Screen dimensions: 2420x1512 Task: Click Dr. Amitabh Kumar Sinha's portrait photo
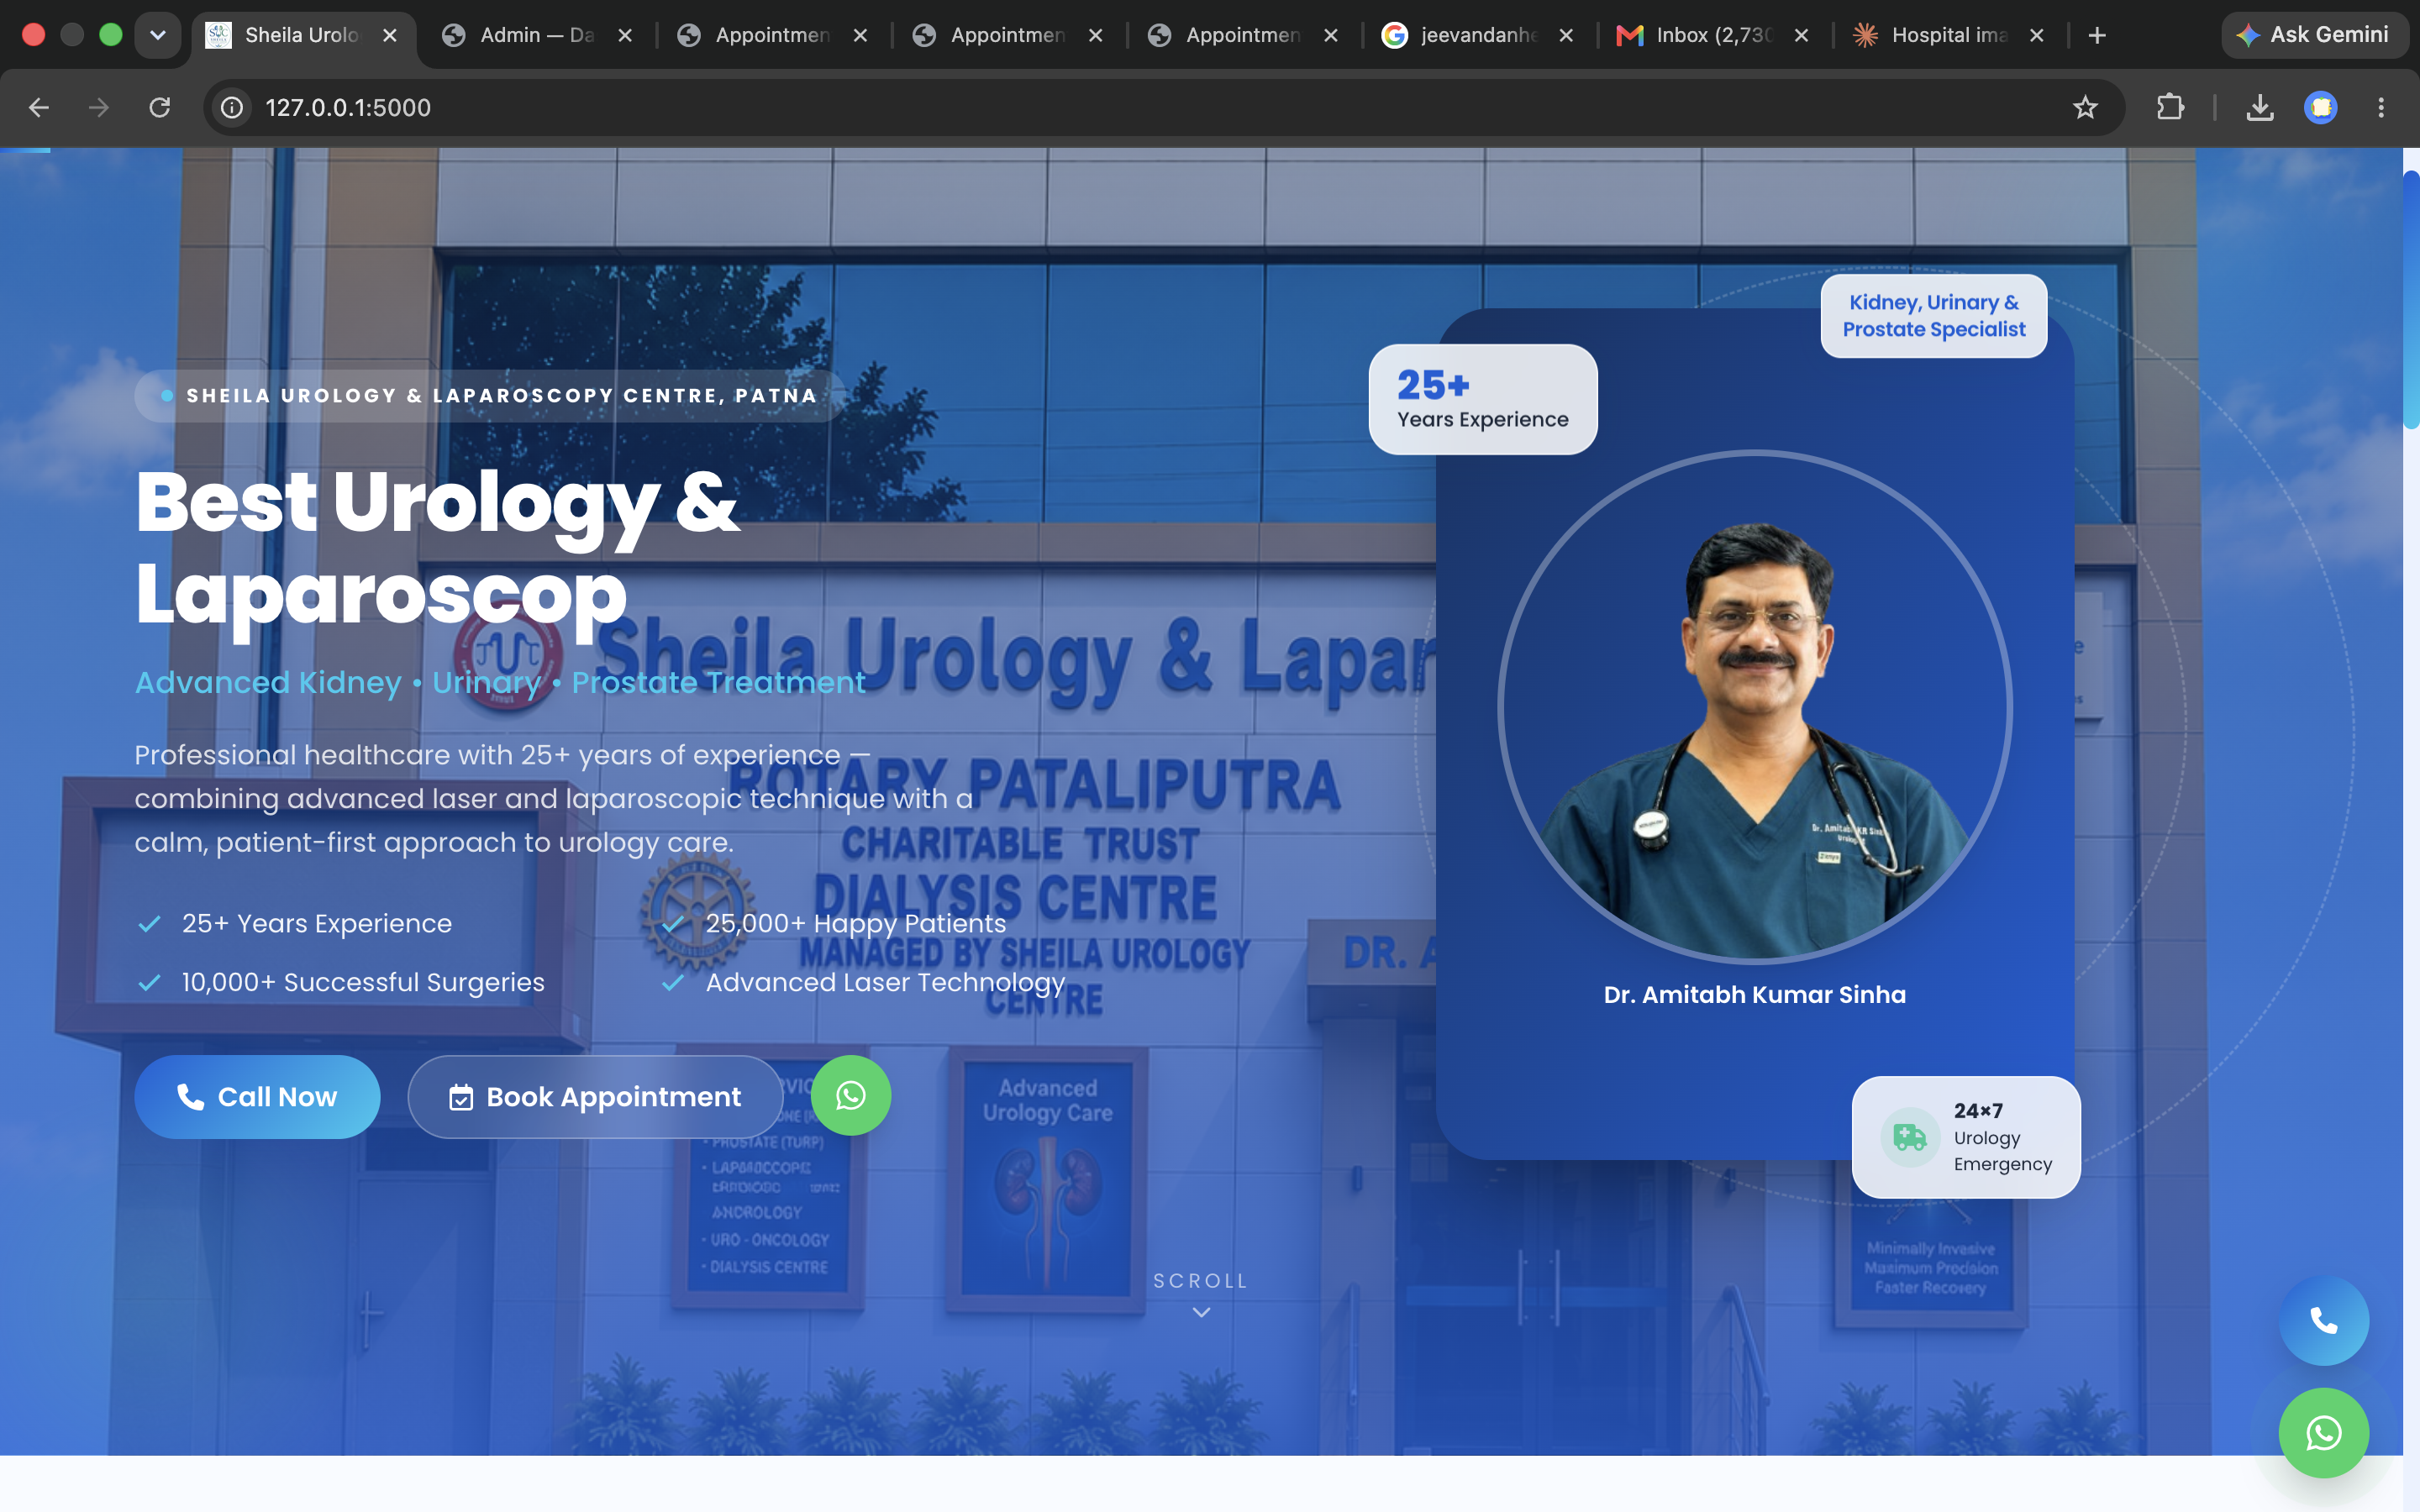tap(1755, 708)
